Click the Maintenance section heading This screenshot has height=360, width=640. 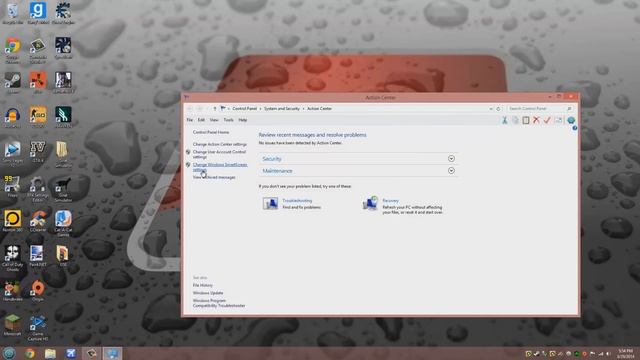tap(278, 171)
